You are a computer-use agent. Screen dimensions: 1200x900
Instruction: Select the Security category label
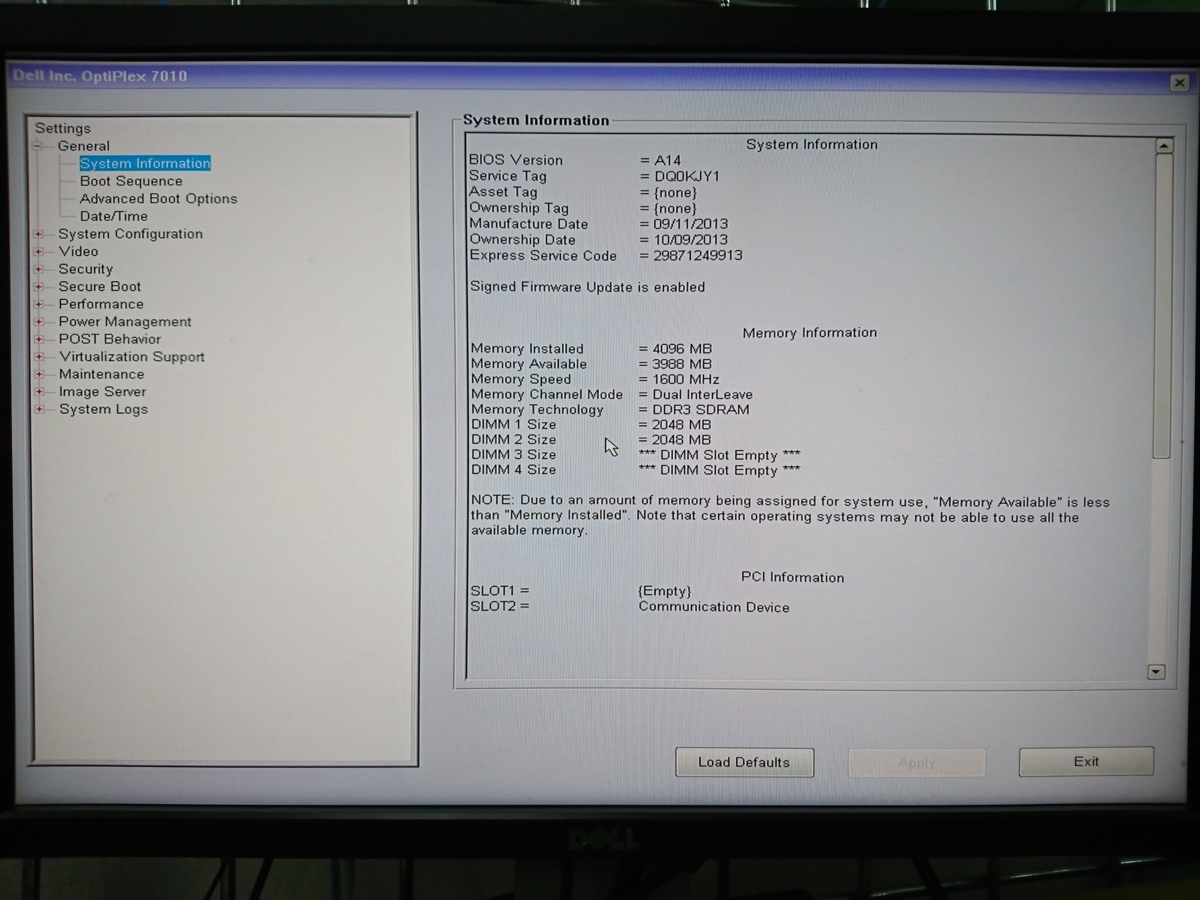[x=85, y=269]
